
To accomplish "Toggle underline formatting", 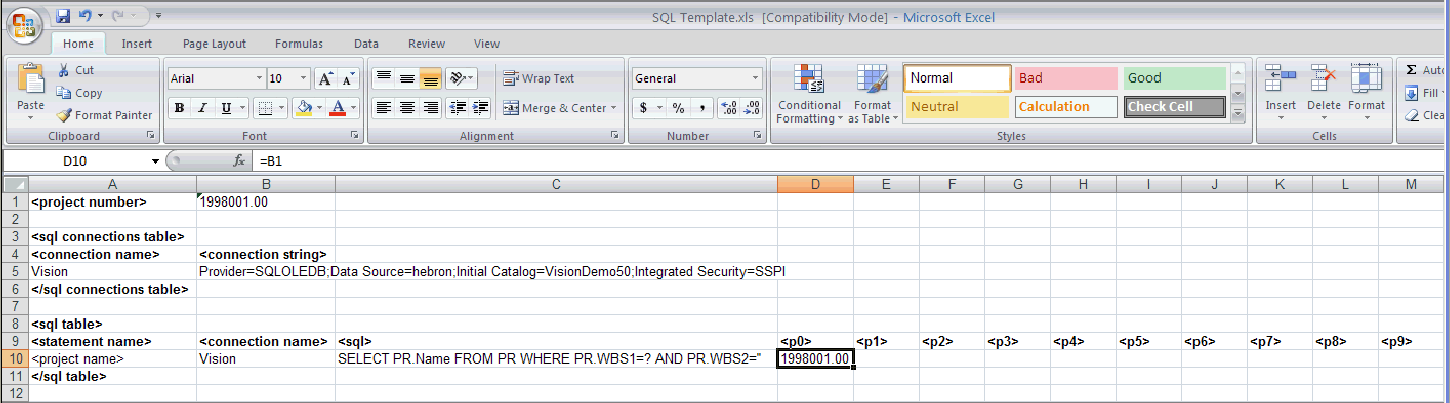I will click(227, 108).
